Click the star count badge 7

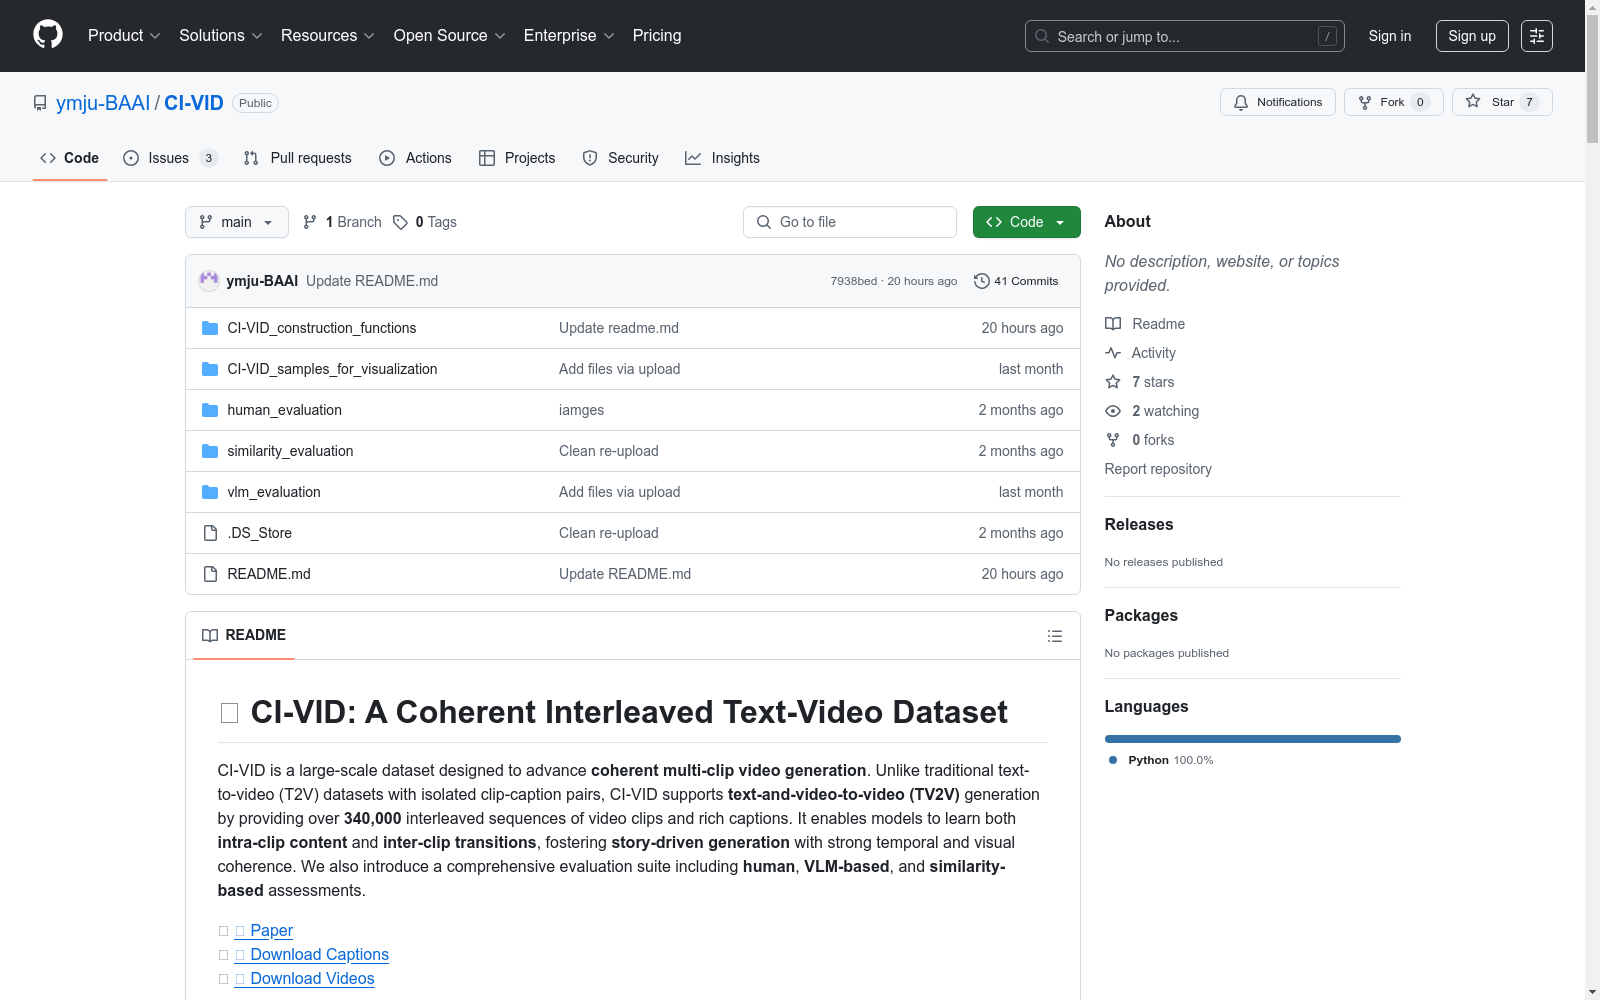tap(1529, 102)
